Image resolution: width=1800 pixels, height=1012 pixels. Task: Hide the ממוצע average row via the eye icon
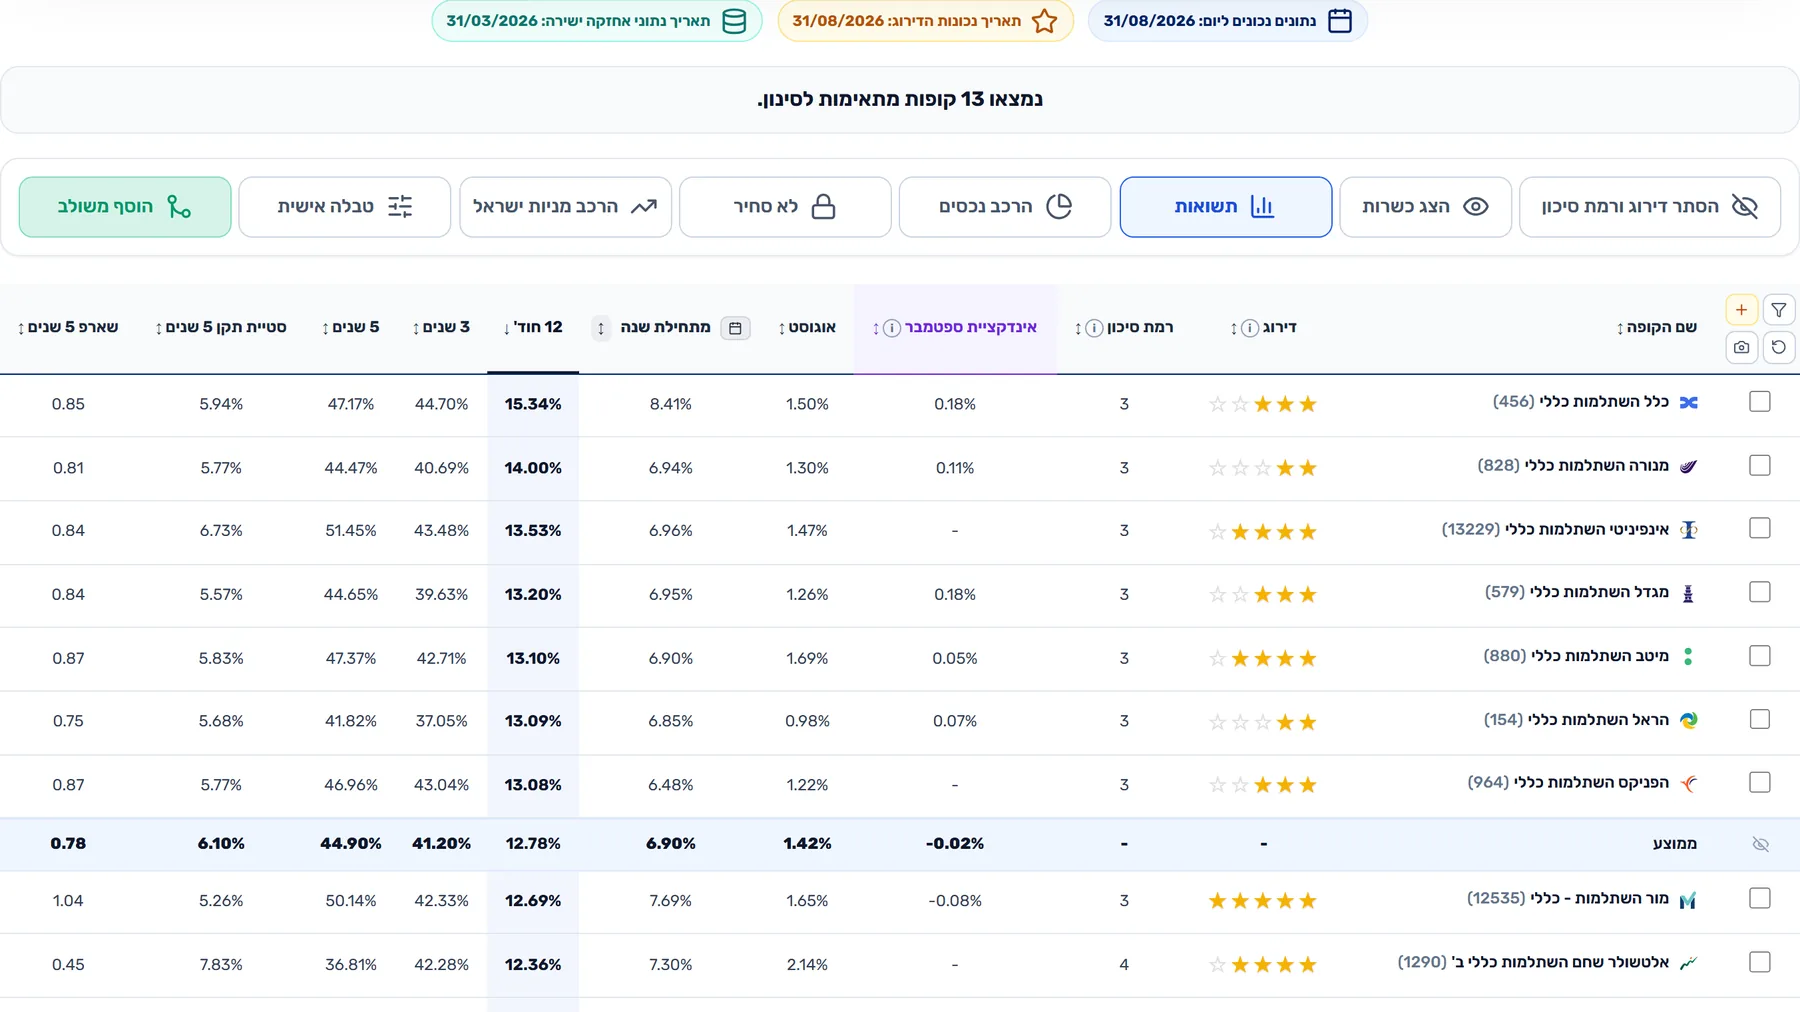point(1760,845)
